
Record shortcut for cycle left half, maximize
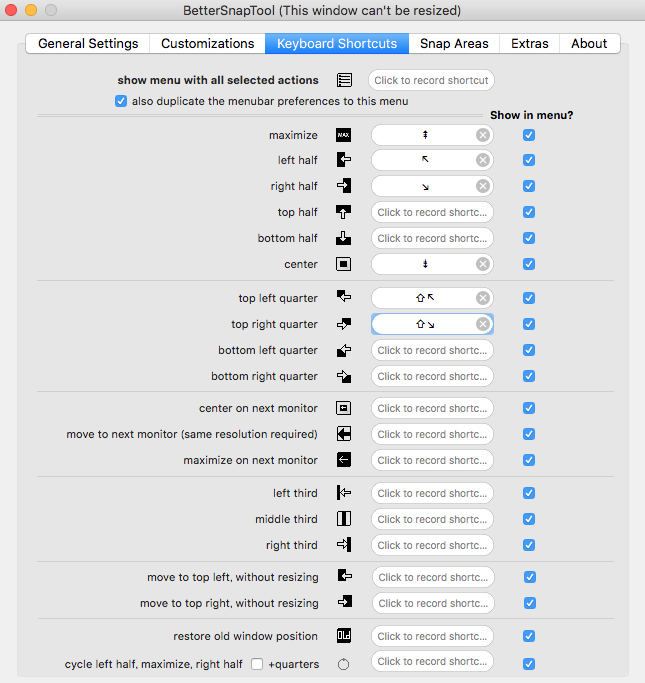tap(432, 661)
